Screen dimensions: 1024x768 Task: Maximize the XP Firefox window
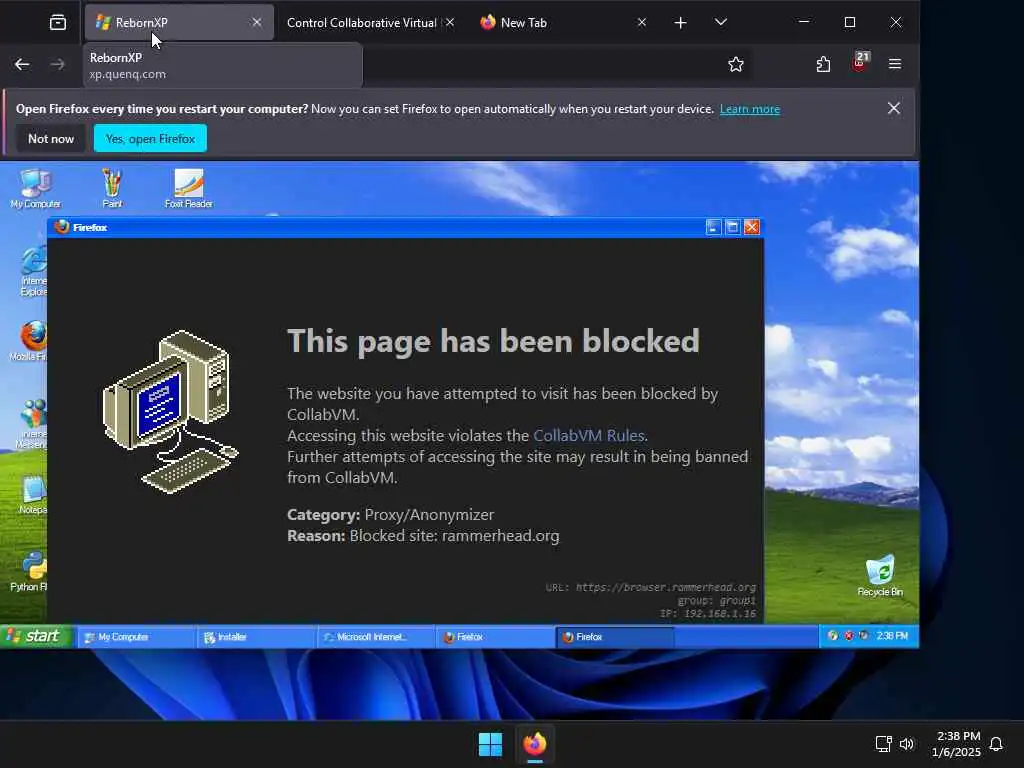point(733,227)
